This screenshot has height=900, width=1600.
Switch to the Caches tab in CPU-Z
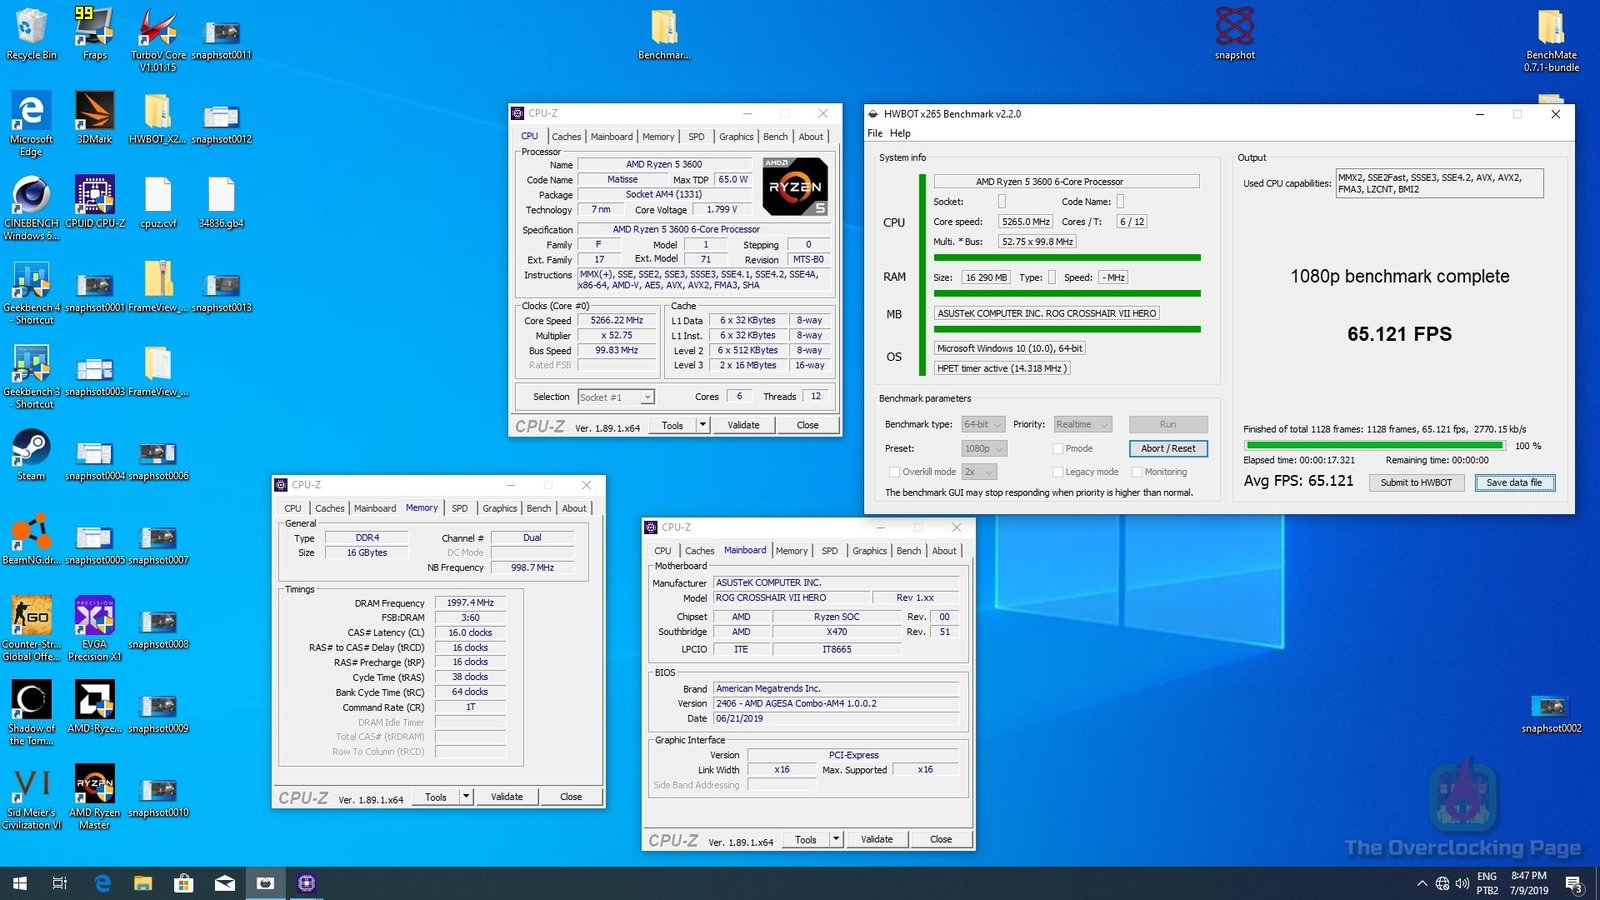click(566, 136)
